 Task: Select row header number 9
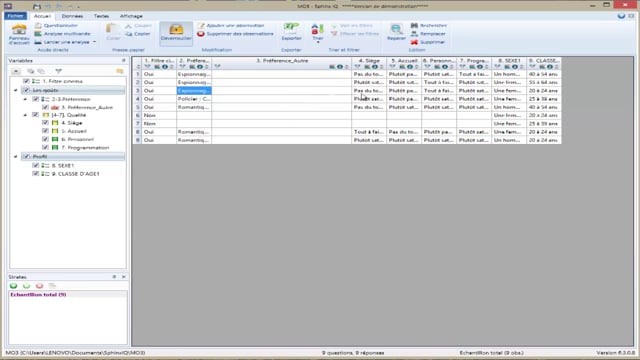[x=138, y=140]
